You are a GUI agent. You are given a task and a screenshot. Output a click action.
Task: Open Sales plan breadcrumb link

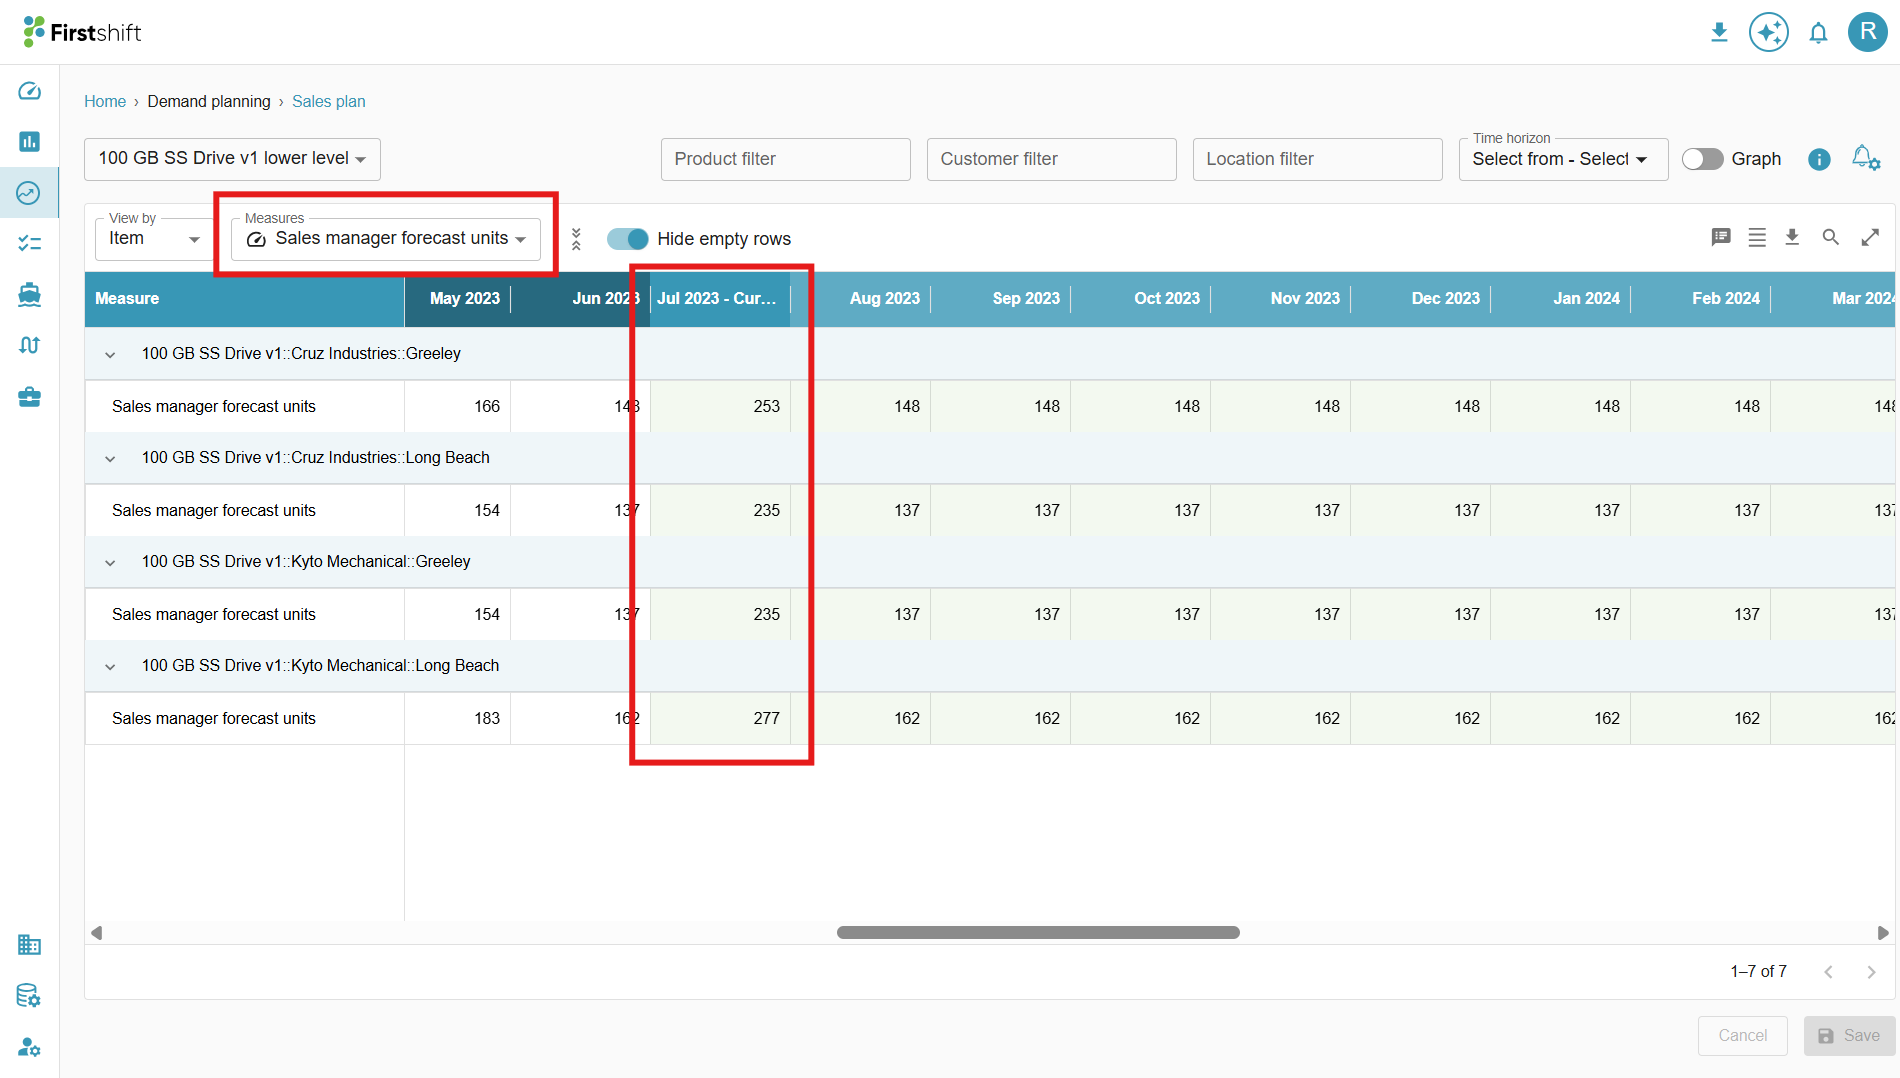click(x=329, y=102)
